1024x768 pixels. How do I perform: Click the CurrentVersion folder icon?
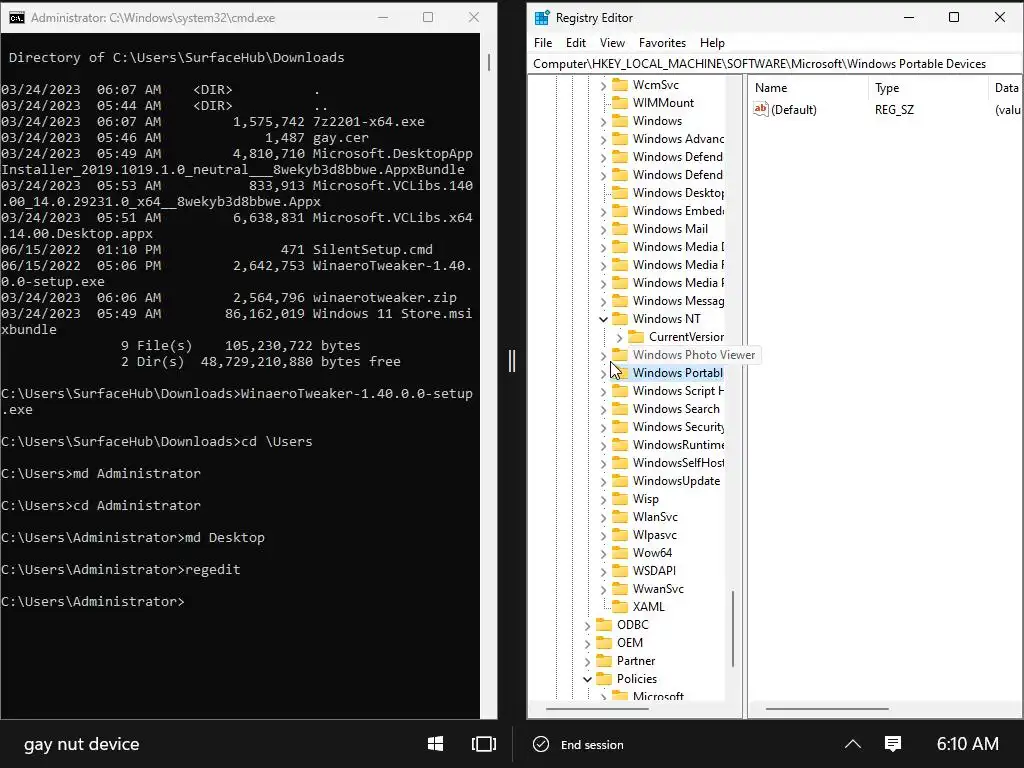click(x=636, y=337)
